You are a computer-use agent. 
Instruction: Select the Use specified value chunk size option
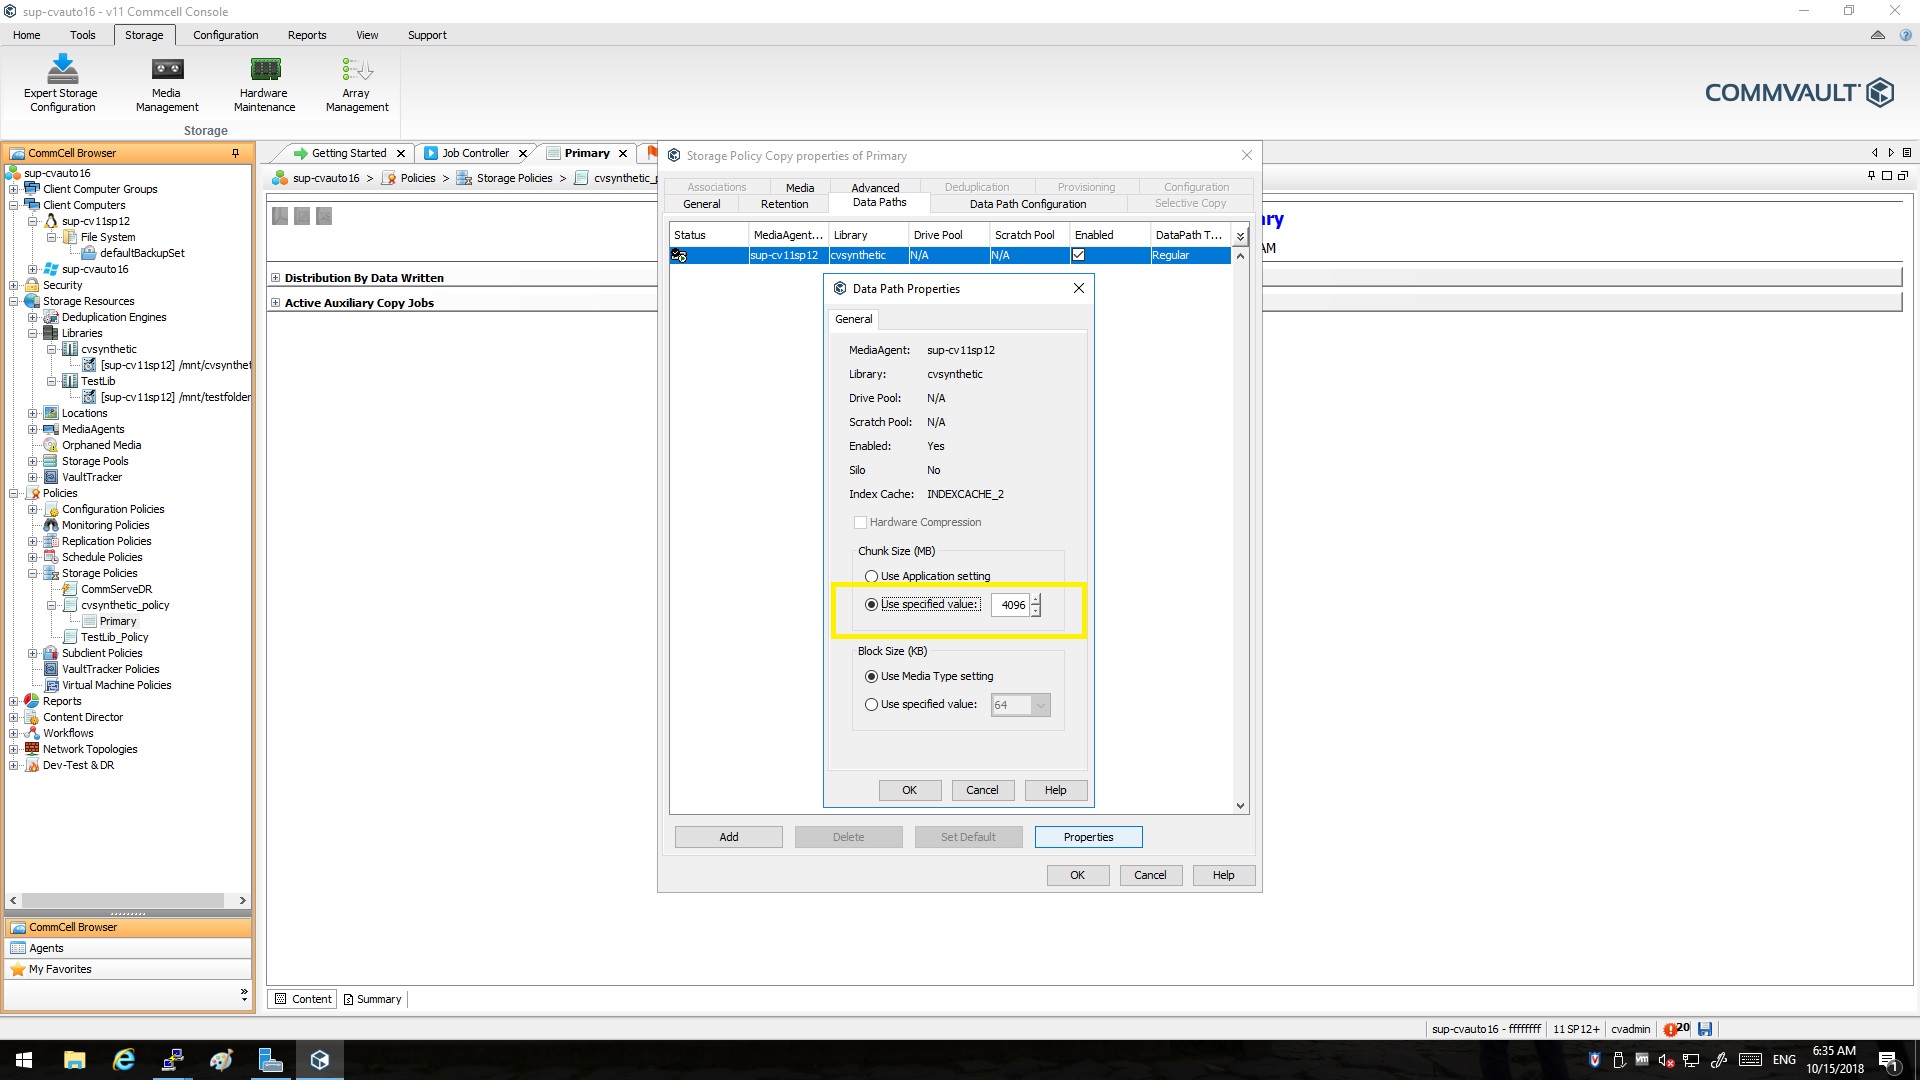[x=872, y=604]
